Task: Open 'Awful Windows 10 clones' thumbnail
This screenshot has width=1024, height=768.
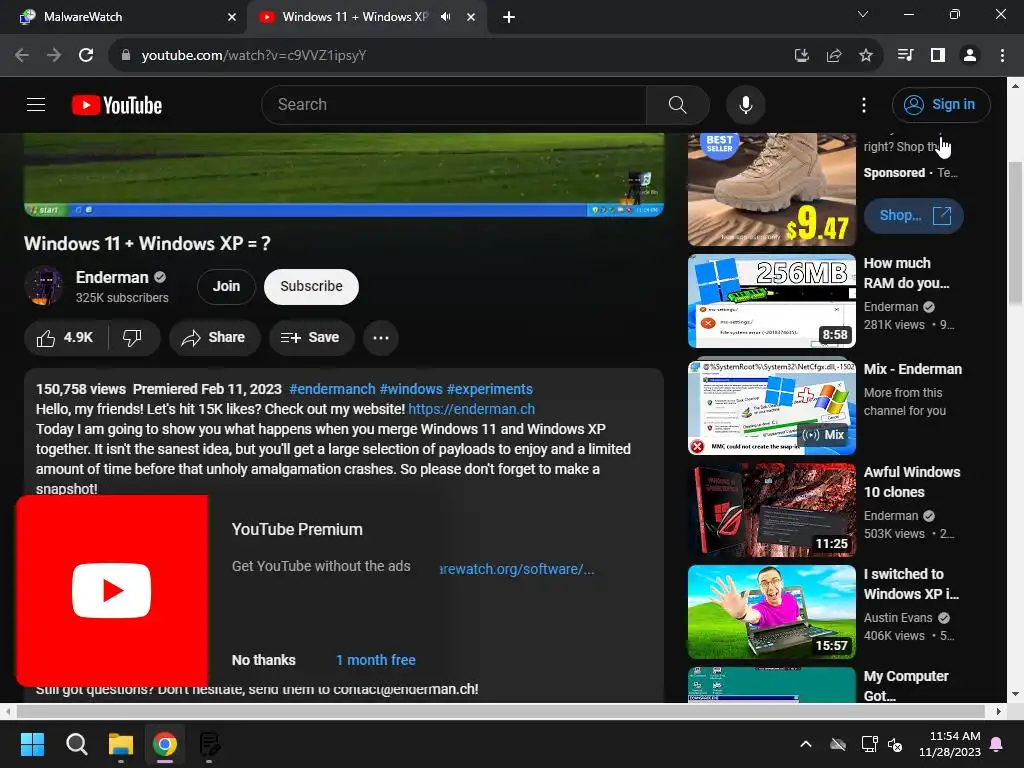Action: (x=772, y=510)
